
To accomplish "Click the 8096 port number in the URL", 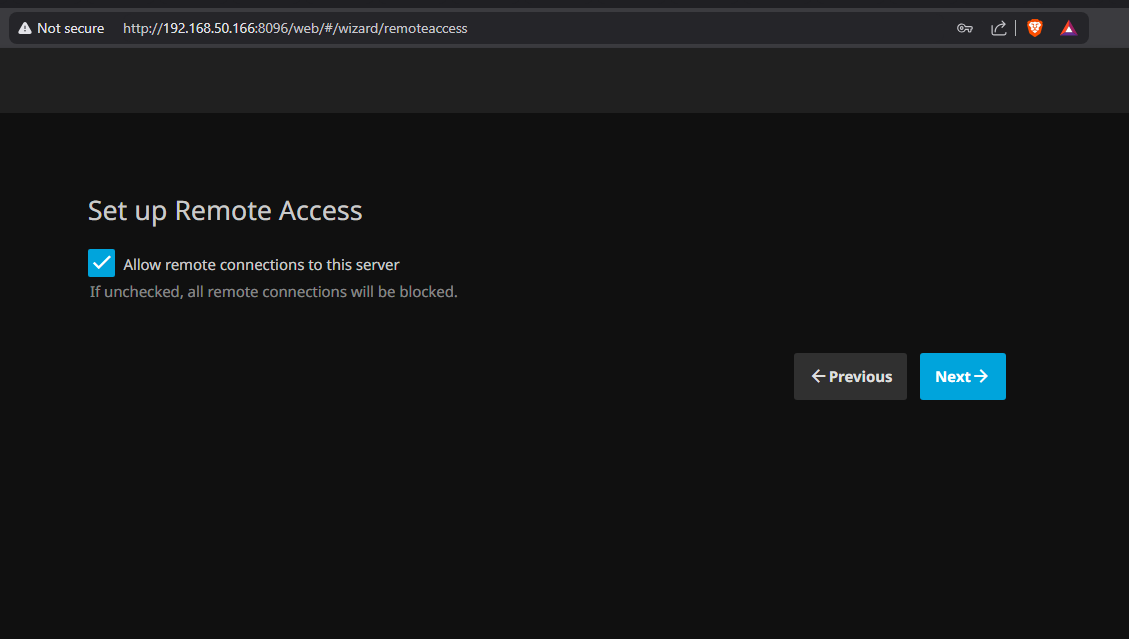I will tap(274, 28).
